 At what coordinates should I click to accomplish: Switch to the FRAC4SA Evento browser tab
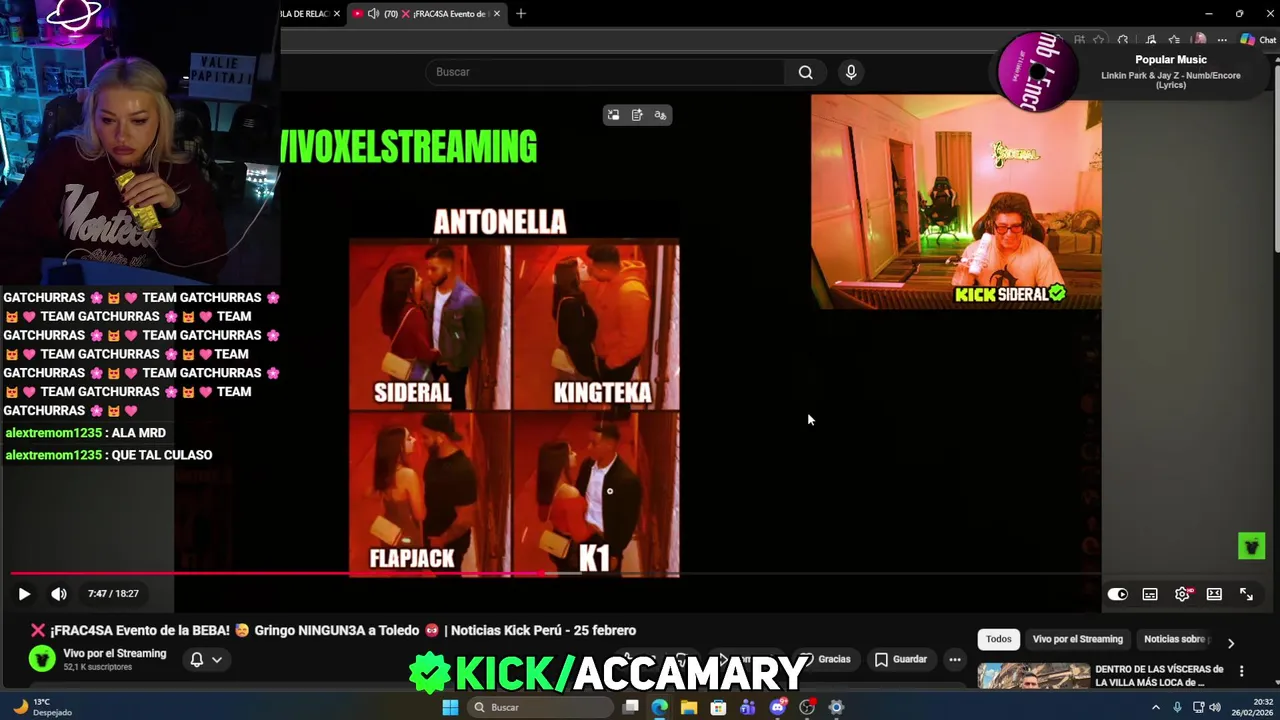426,14
